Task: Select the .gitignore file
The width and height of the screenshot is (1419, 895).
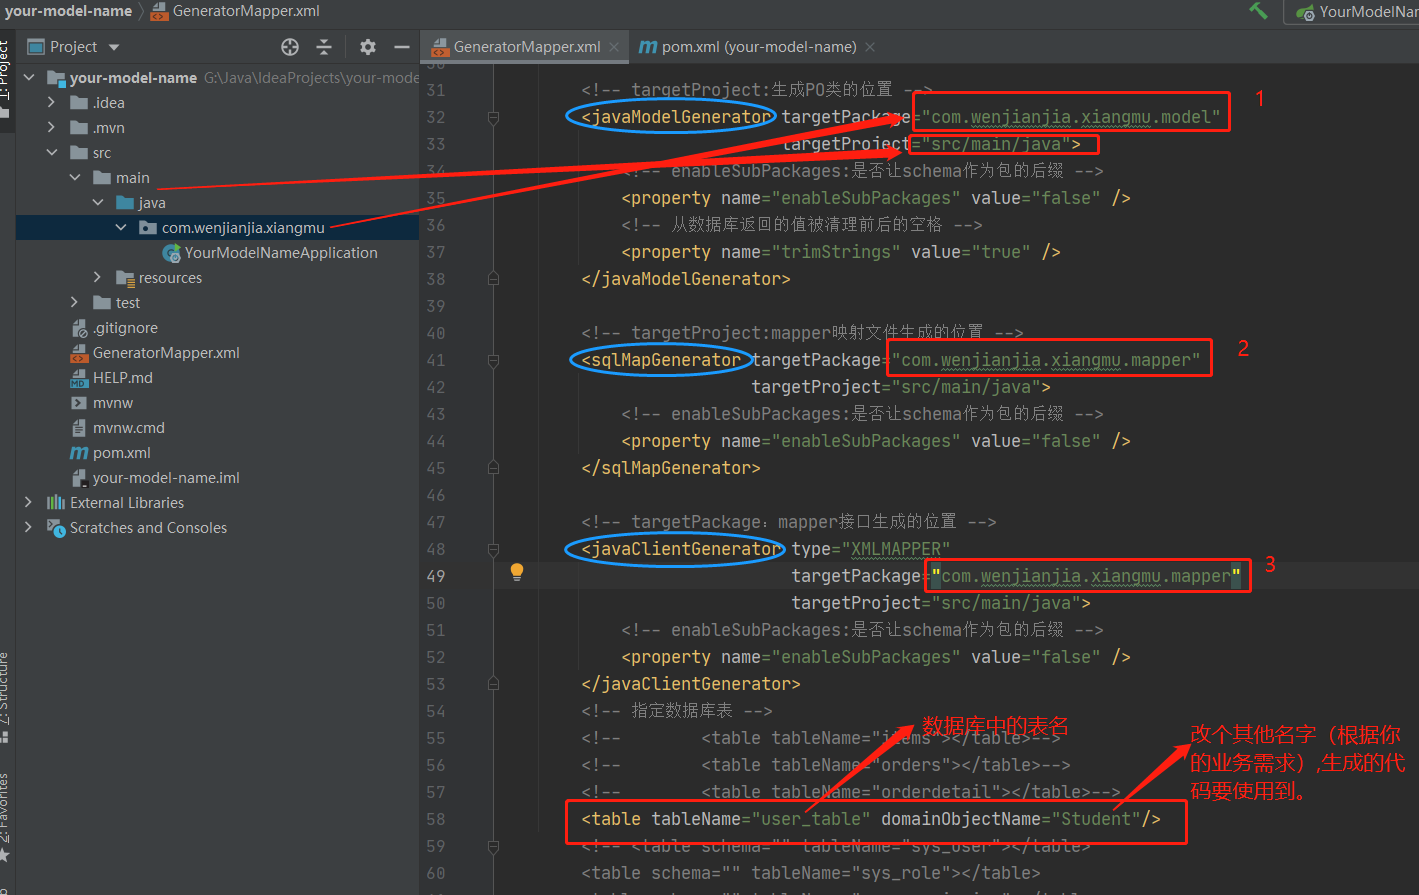Action: [125, 328]
